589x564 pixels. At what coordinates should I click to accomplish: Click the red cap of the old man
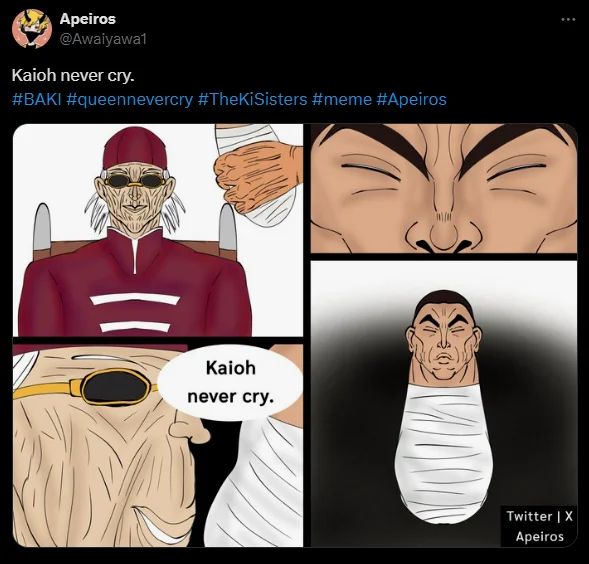(x=135, y=149)
